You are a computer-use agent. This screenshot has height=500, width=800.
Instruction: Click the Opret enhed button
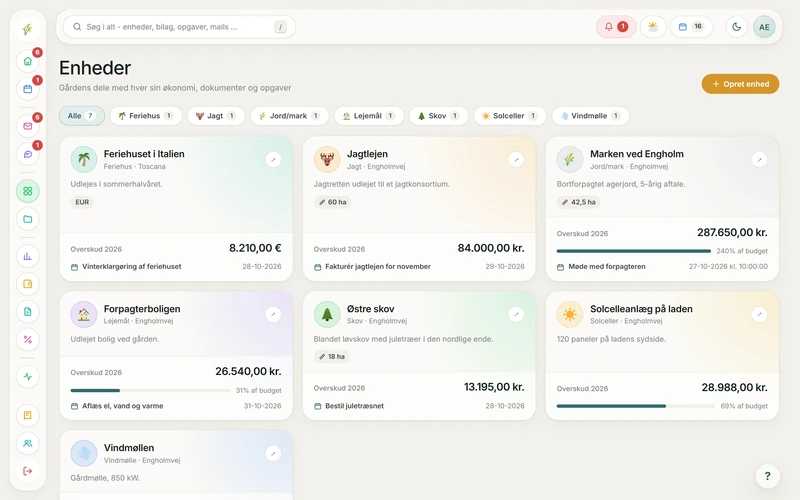740,84
